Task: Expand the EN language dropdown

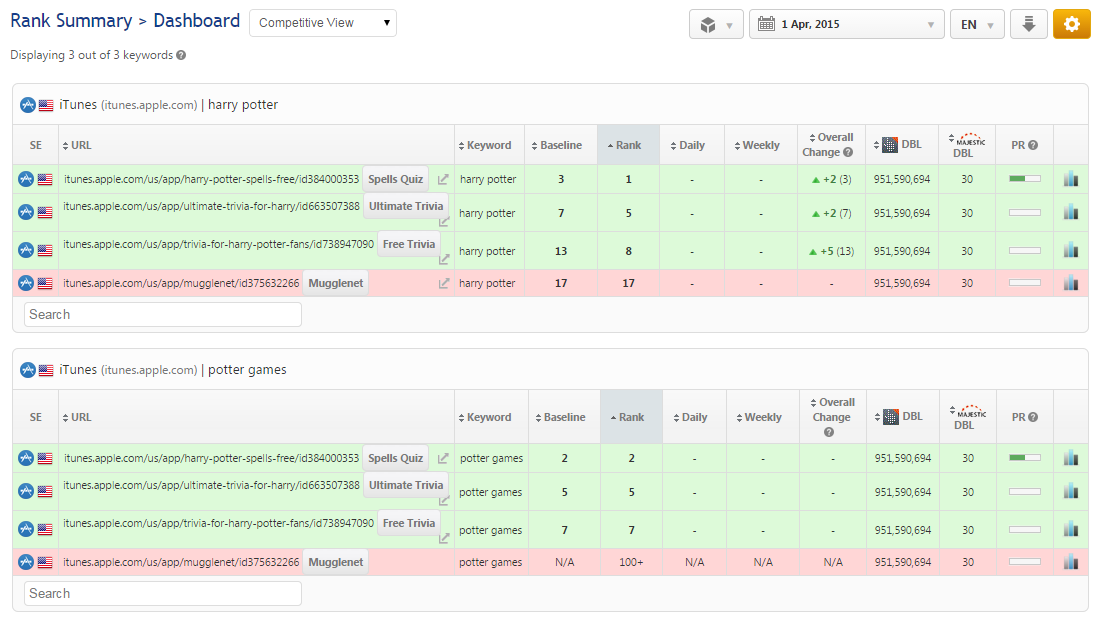Action: point(976,24)
